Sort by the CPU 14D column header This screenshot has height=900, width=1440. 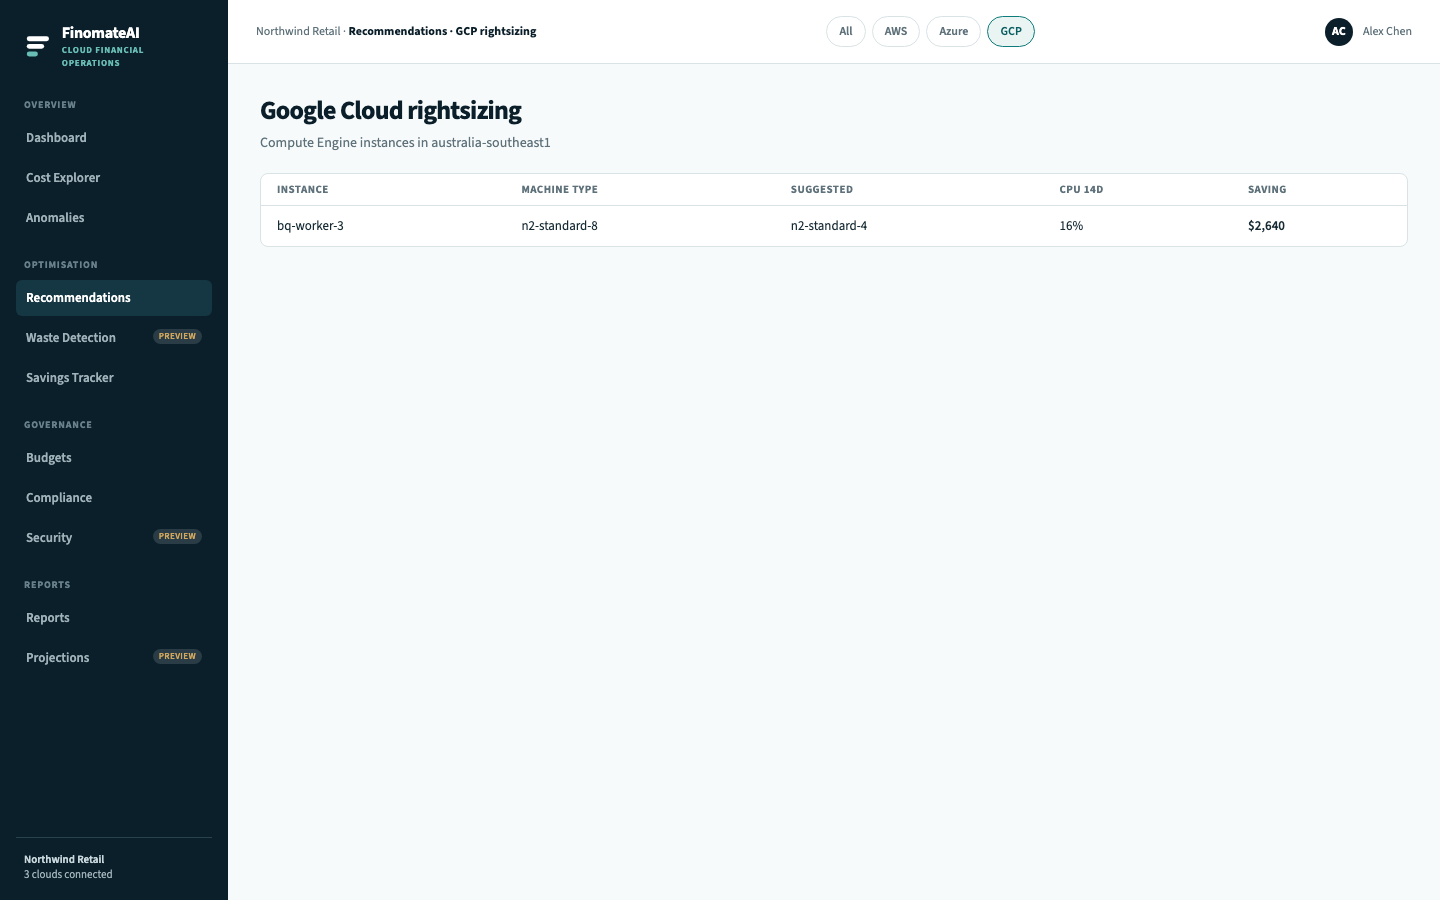[x=1081, y=190]
